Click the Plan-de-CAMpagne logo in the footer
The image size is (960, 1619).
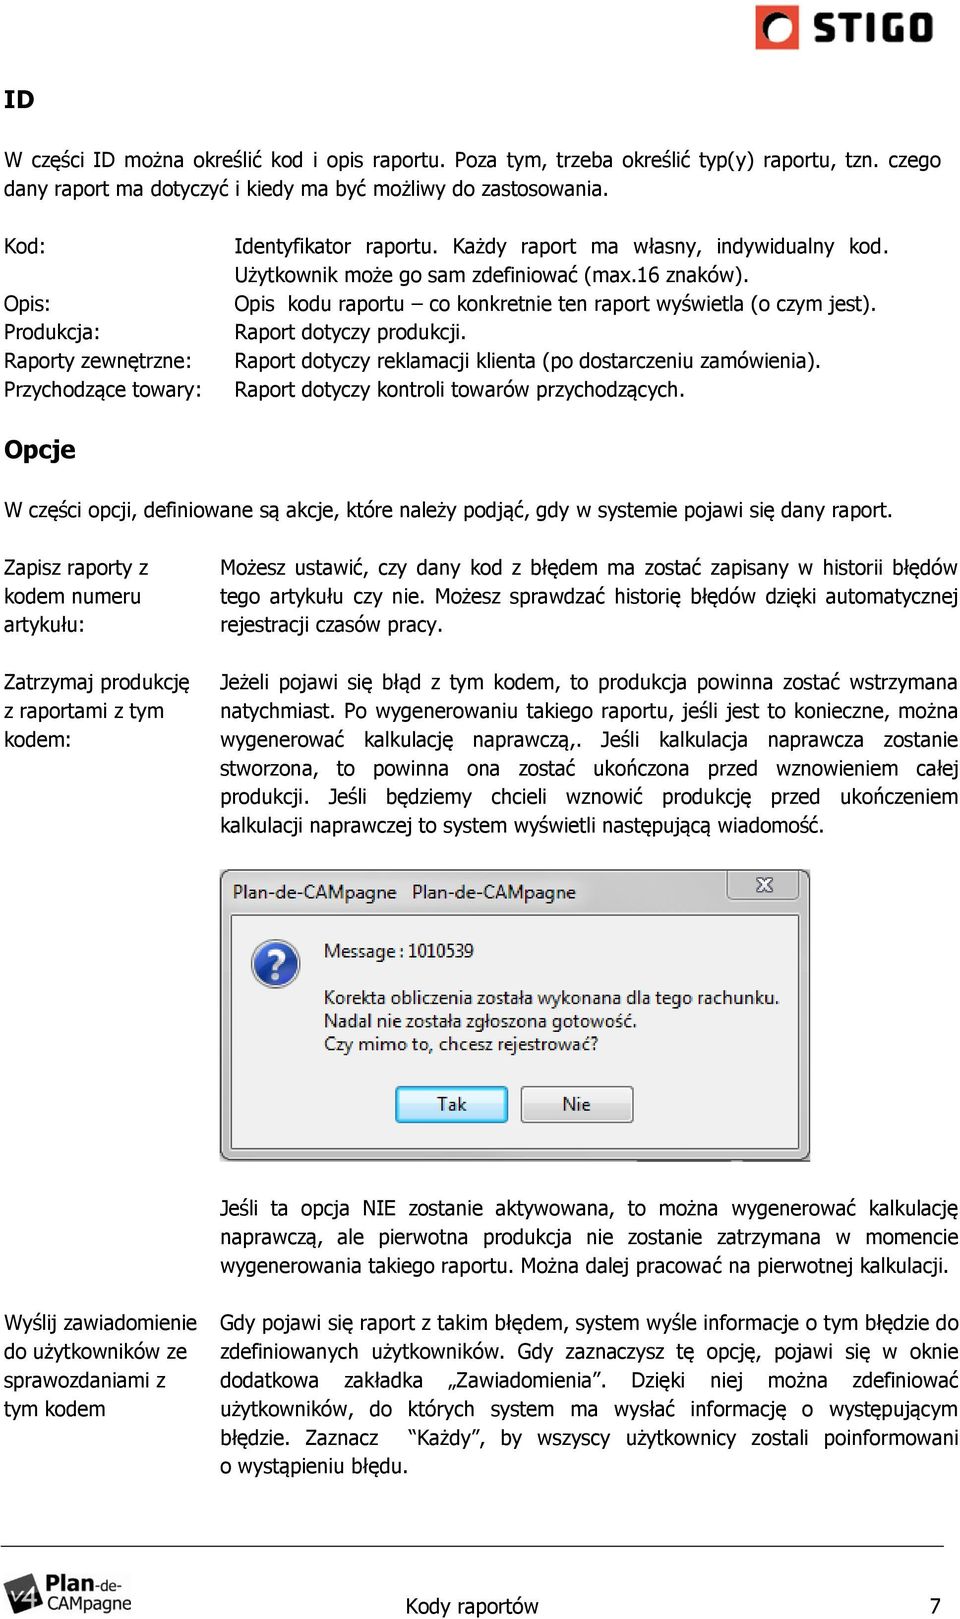(x=68, y=1593)
